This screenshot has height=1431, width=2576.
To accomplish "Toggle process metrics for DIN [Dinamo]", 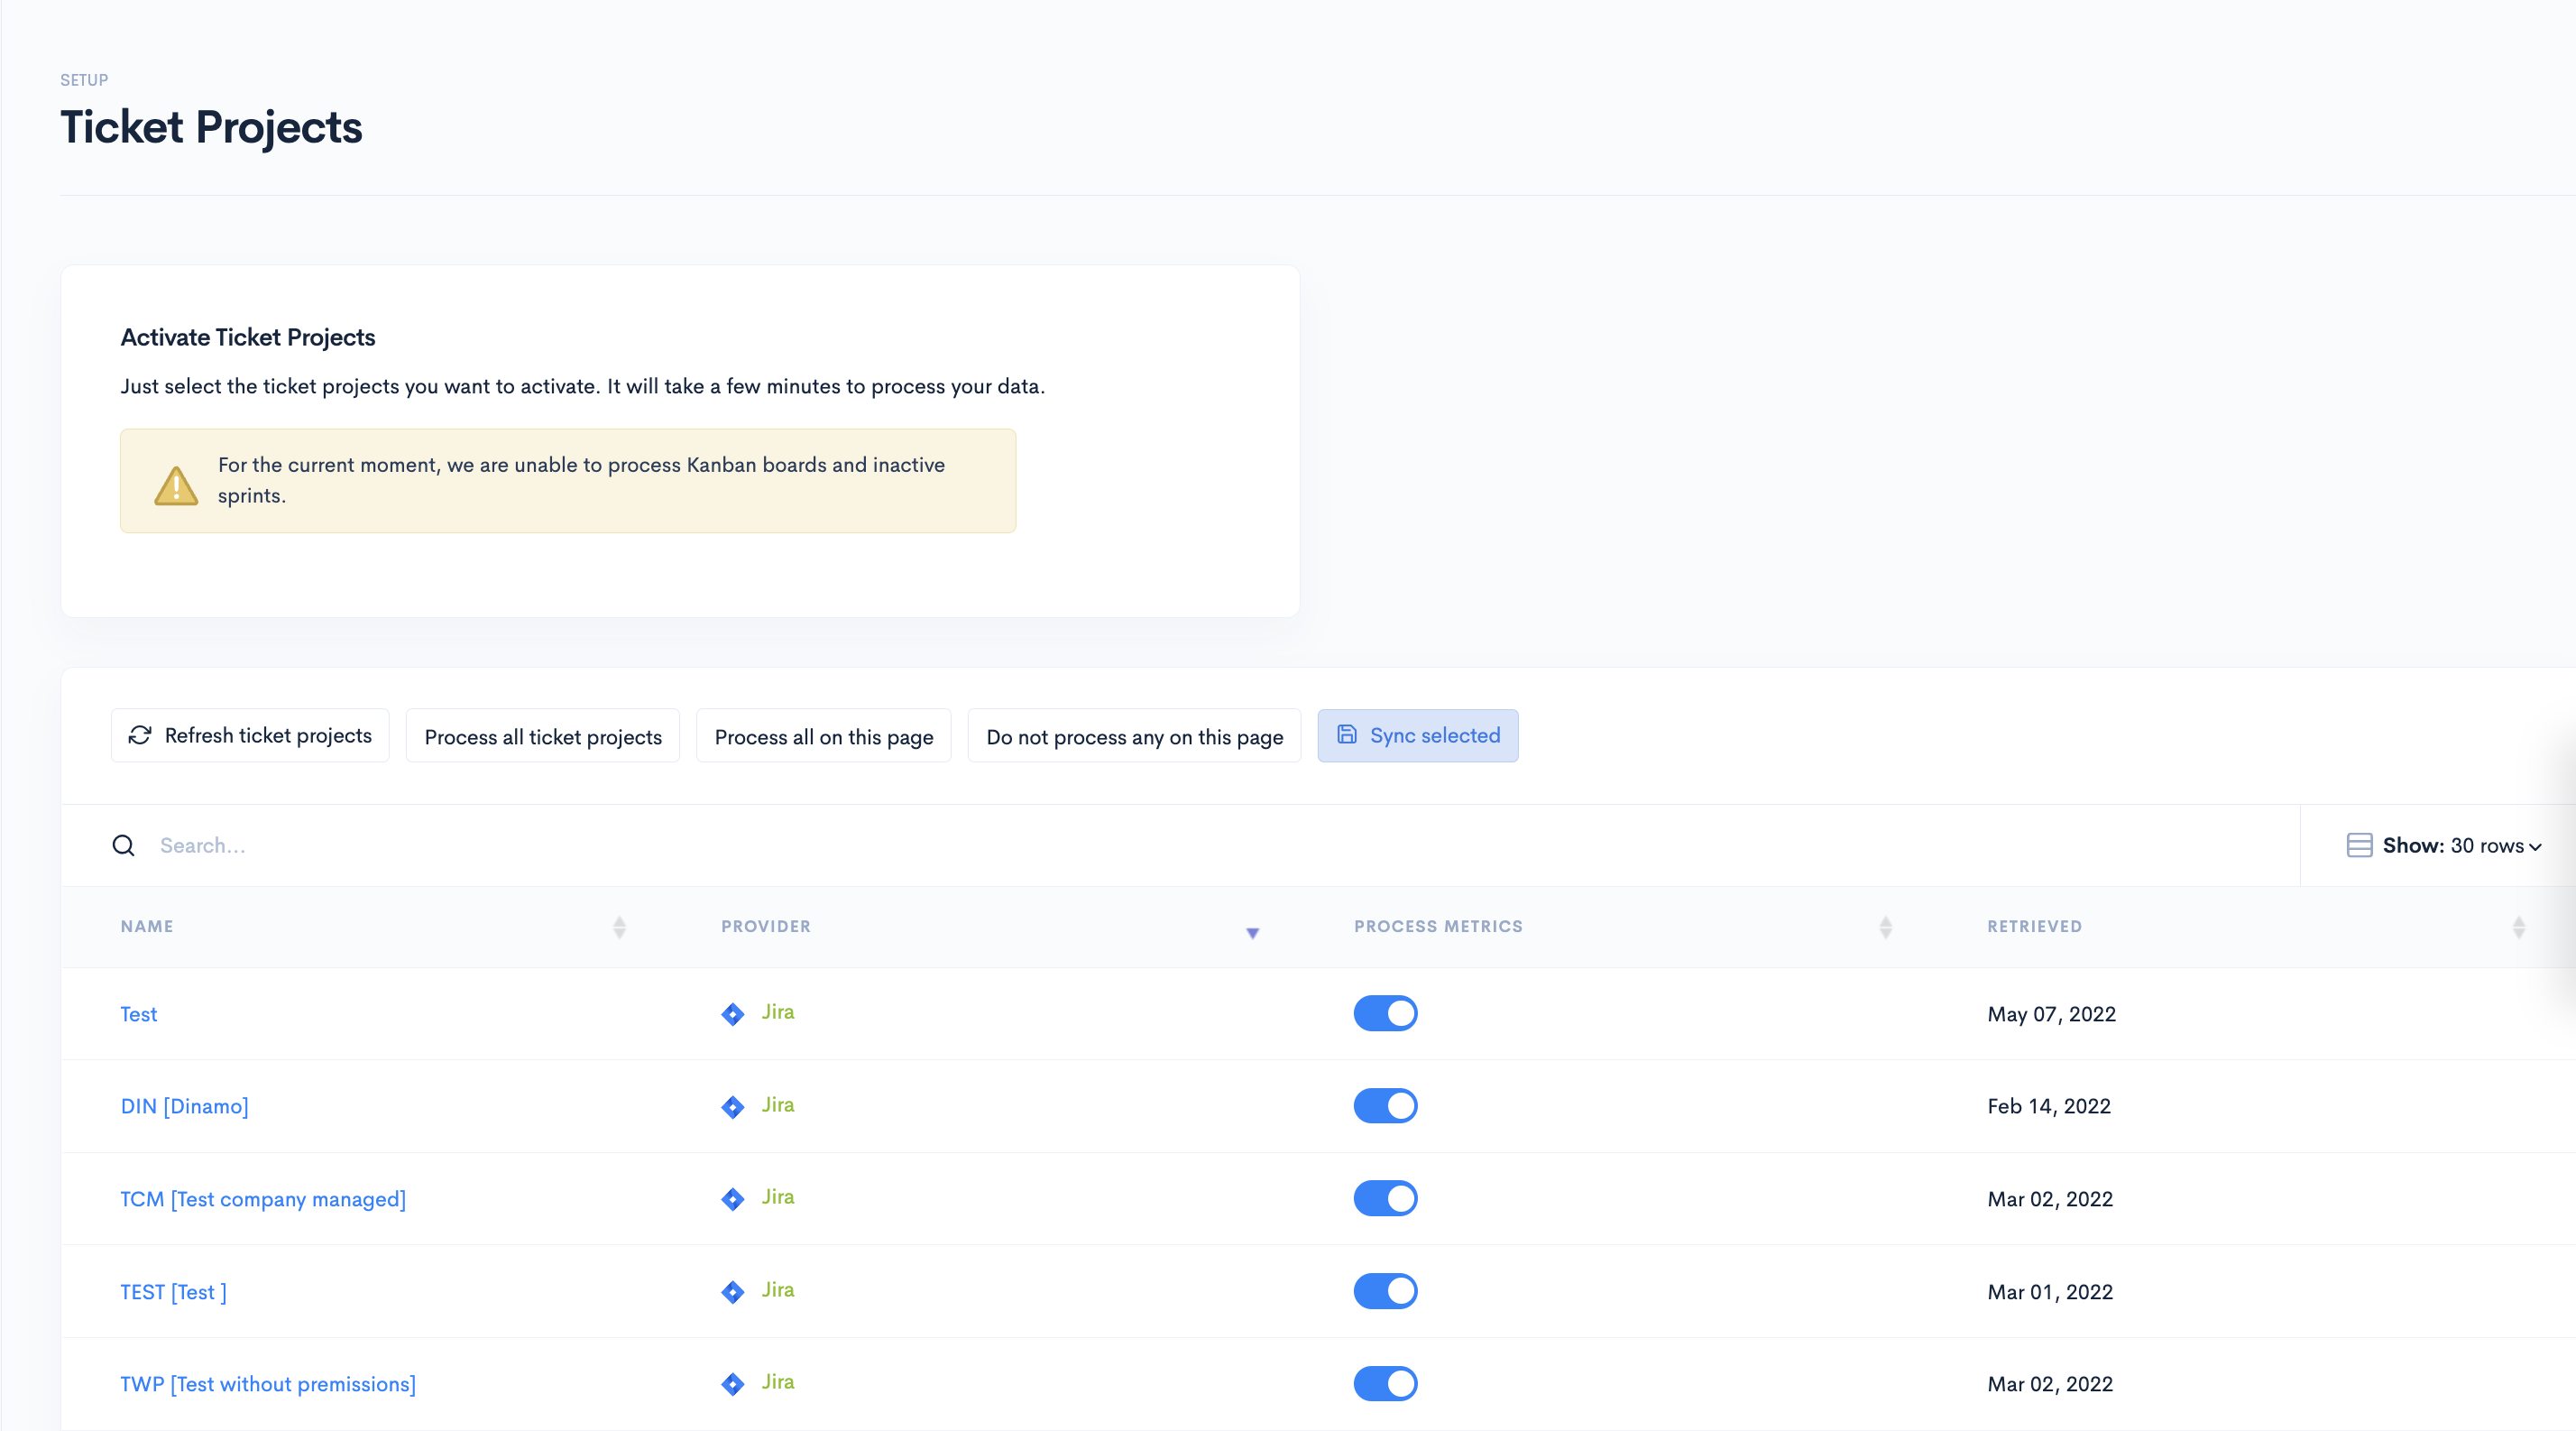I will 1385,1106.
